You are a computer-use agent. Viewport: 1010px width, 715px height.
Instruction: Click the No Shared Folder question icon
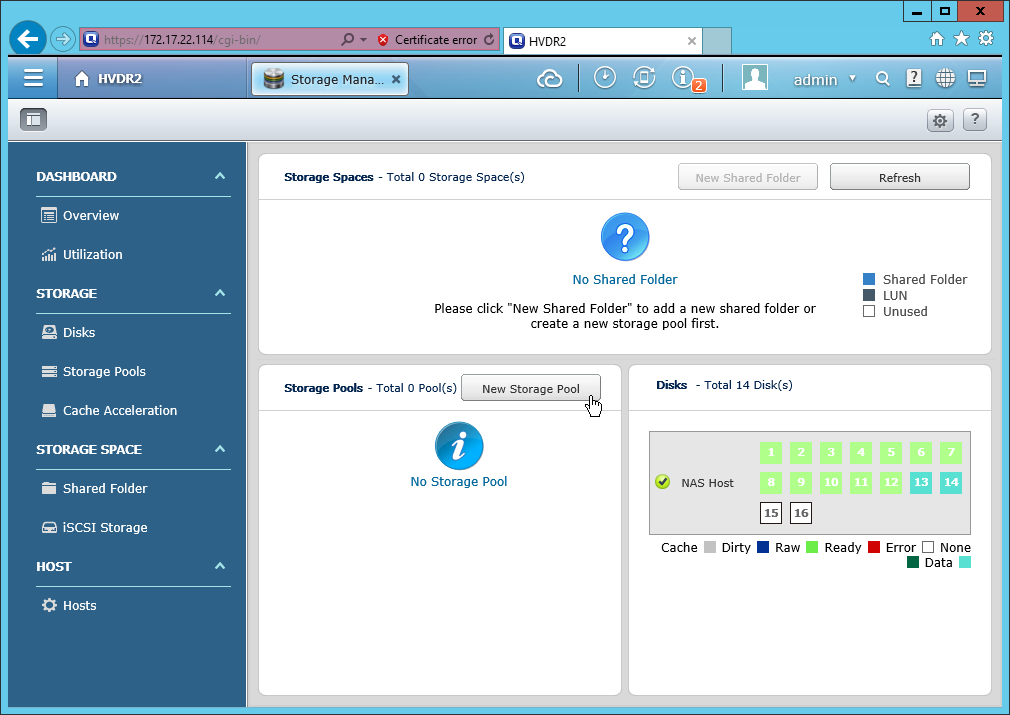click(625, 237)
